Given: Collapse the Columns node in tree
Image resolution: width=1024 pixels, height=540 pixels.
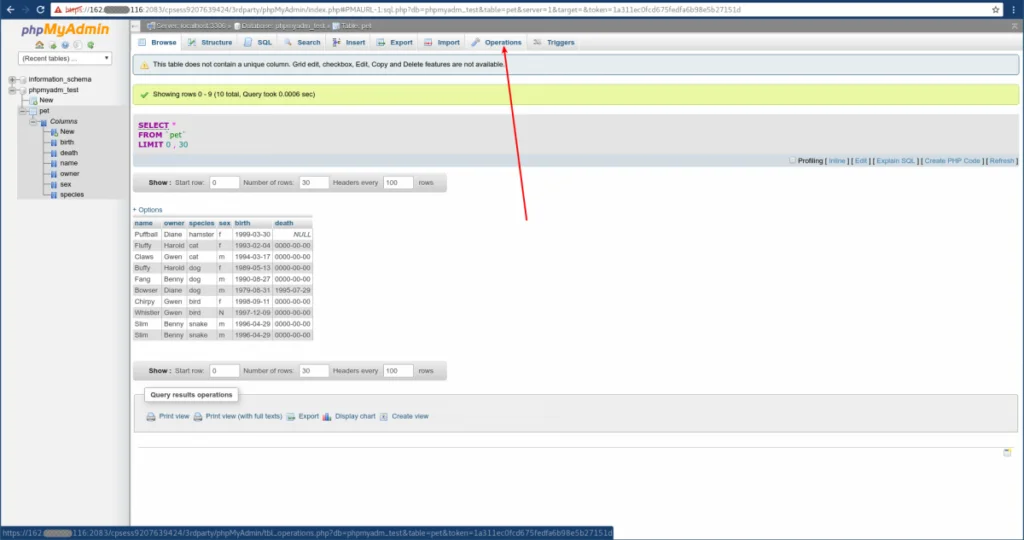Looking at the screenshot, I should pos(33,121).
